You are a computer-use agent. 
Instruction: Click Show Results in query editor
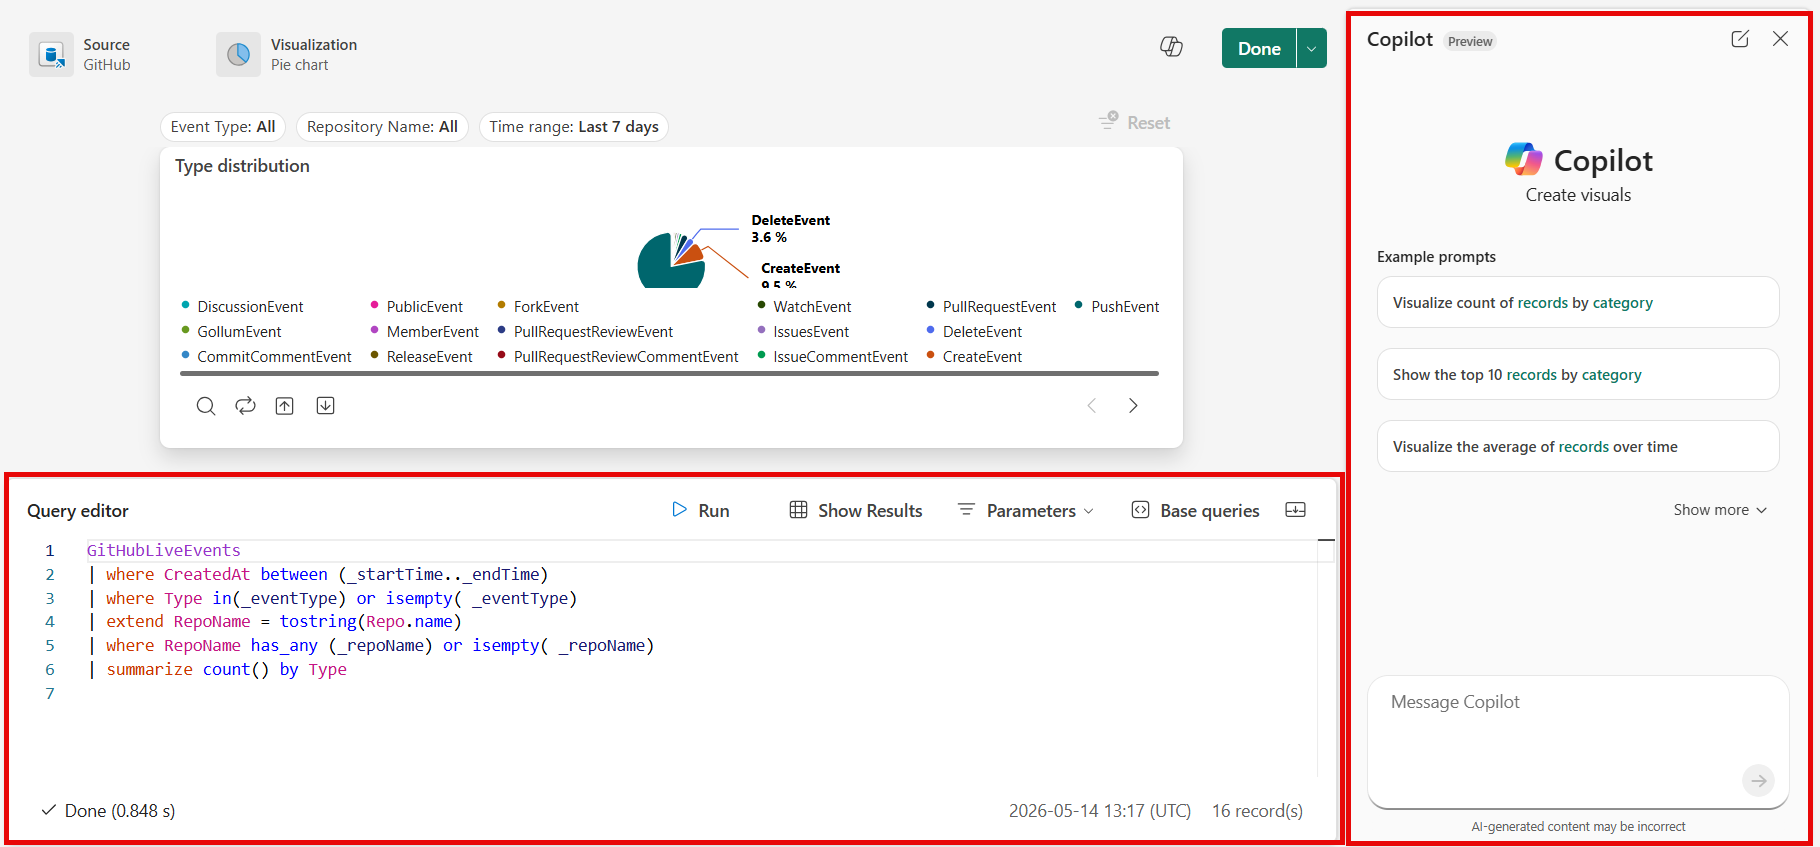click(856, 511)
